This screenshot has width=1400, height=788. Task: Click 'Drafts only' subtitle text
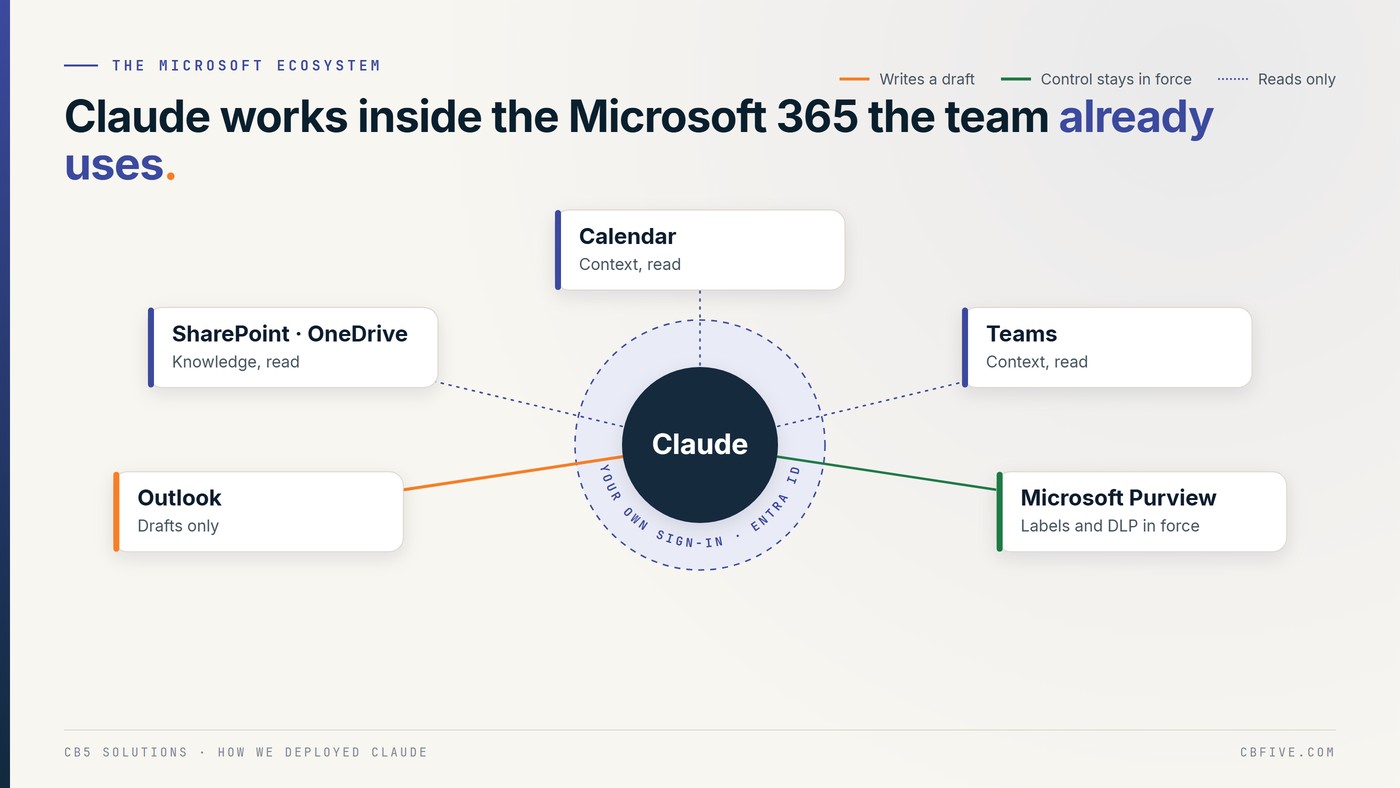coord(178,526)
